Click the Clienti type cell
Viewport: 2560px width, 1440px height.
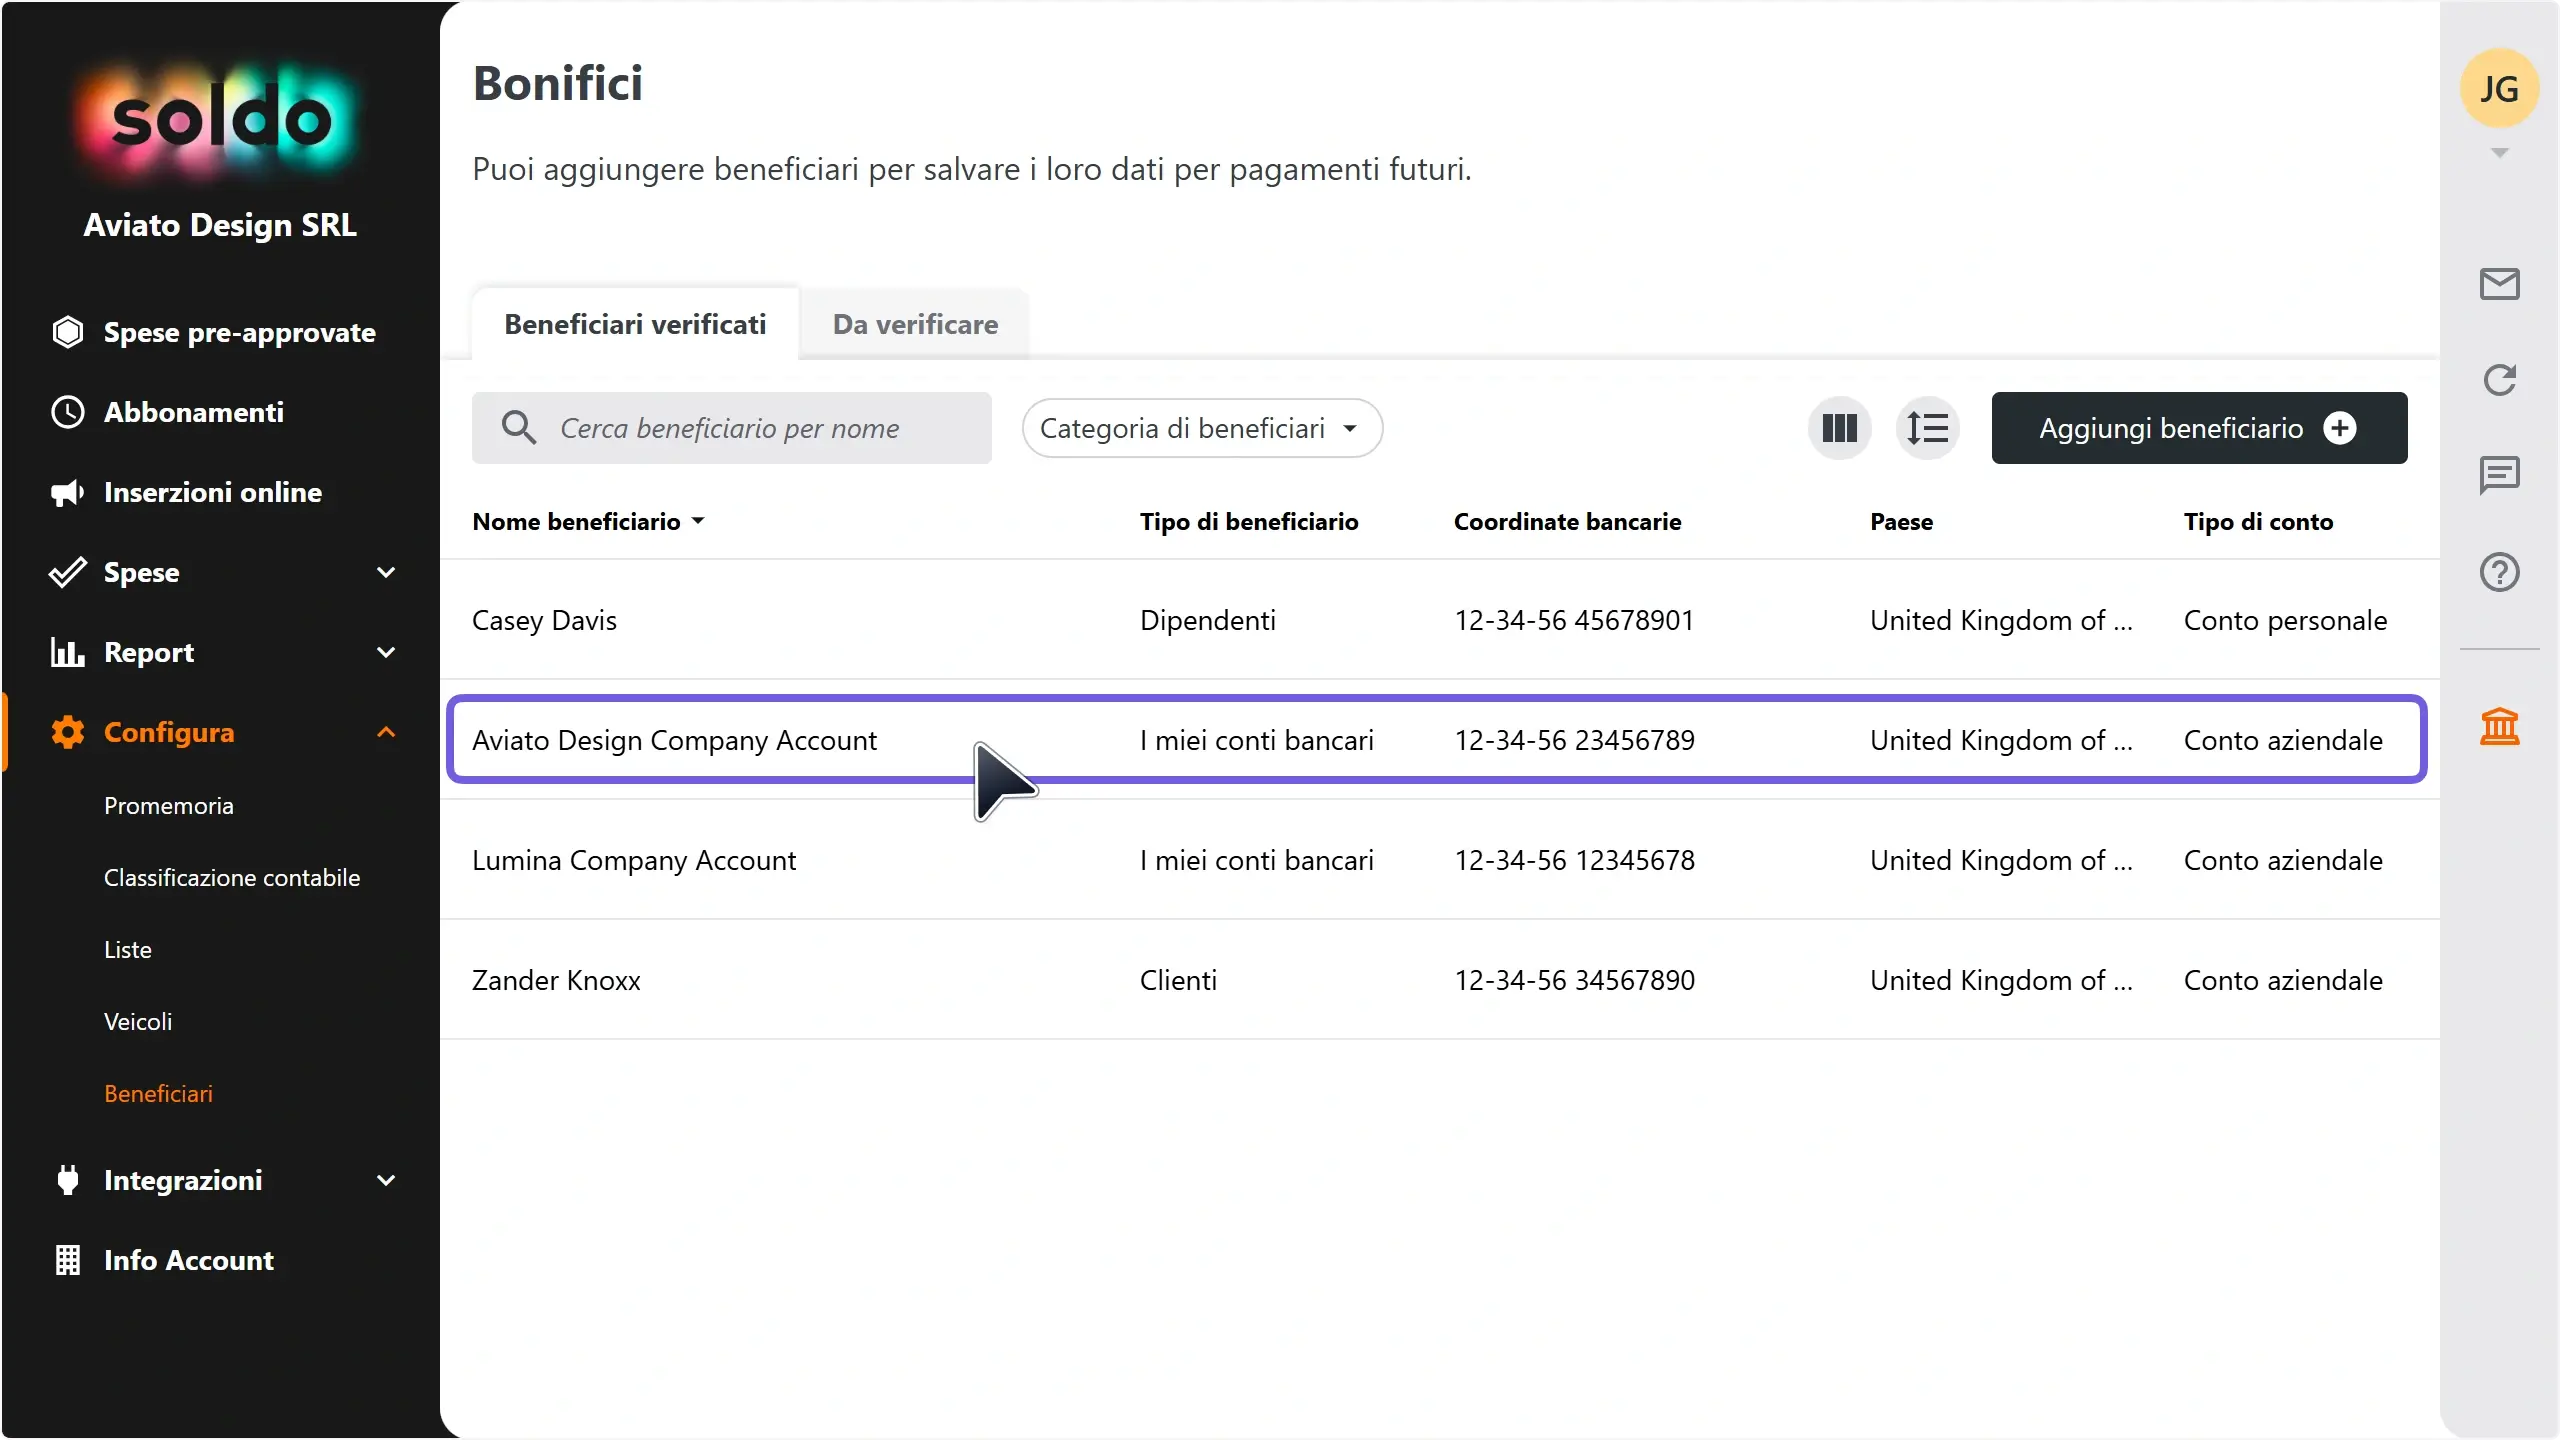[1178, 980]
